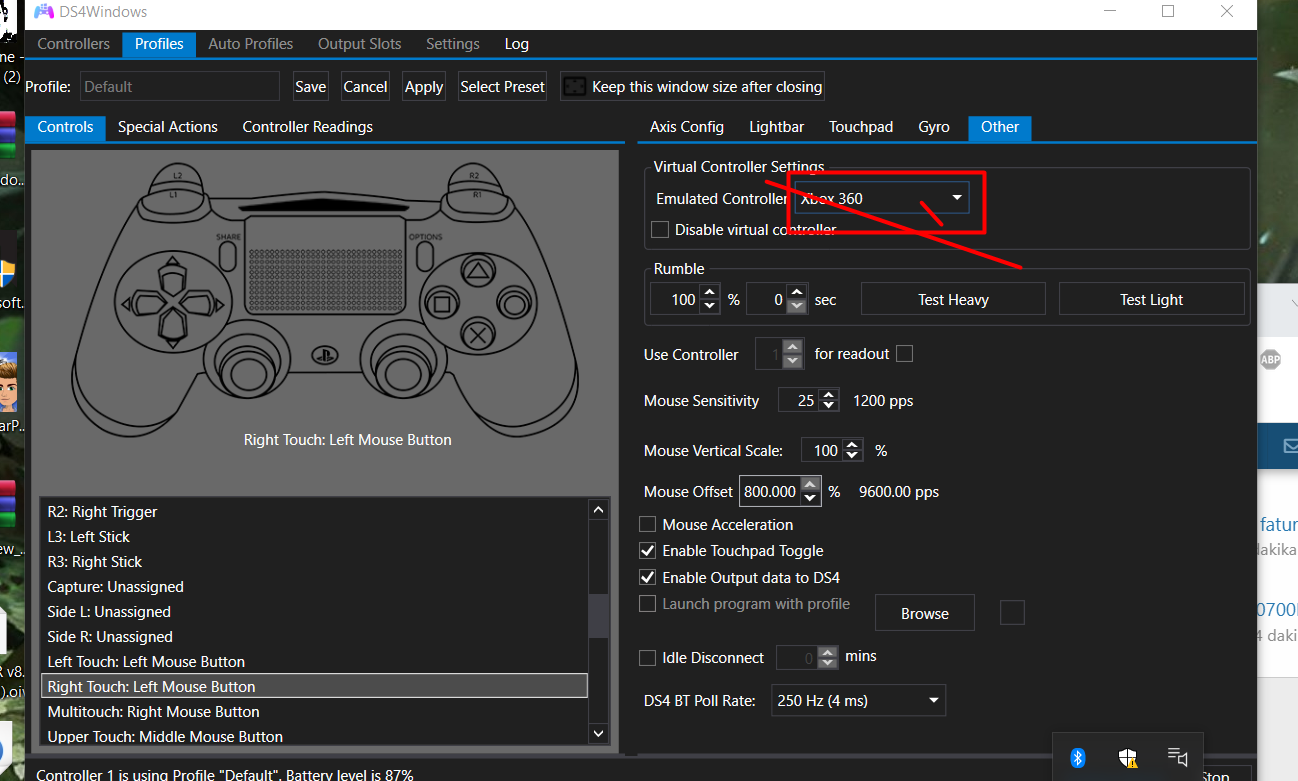Click the Square button on the controller diagram

coord(441,303)
